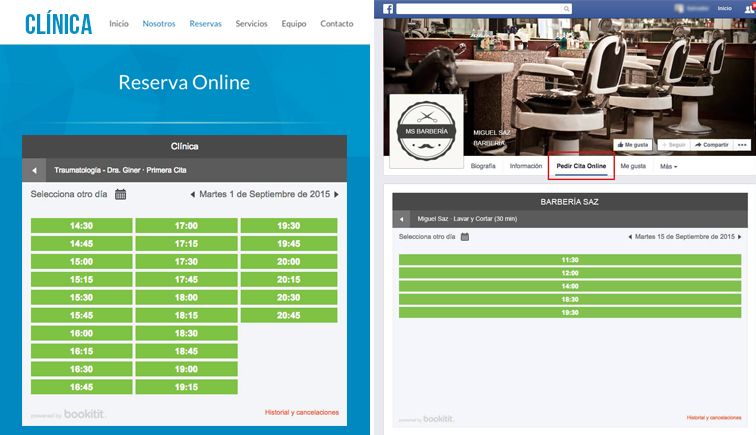
Task: Reserve the 17:00 slot
Action: [187, 226]
